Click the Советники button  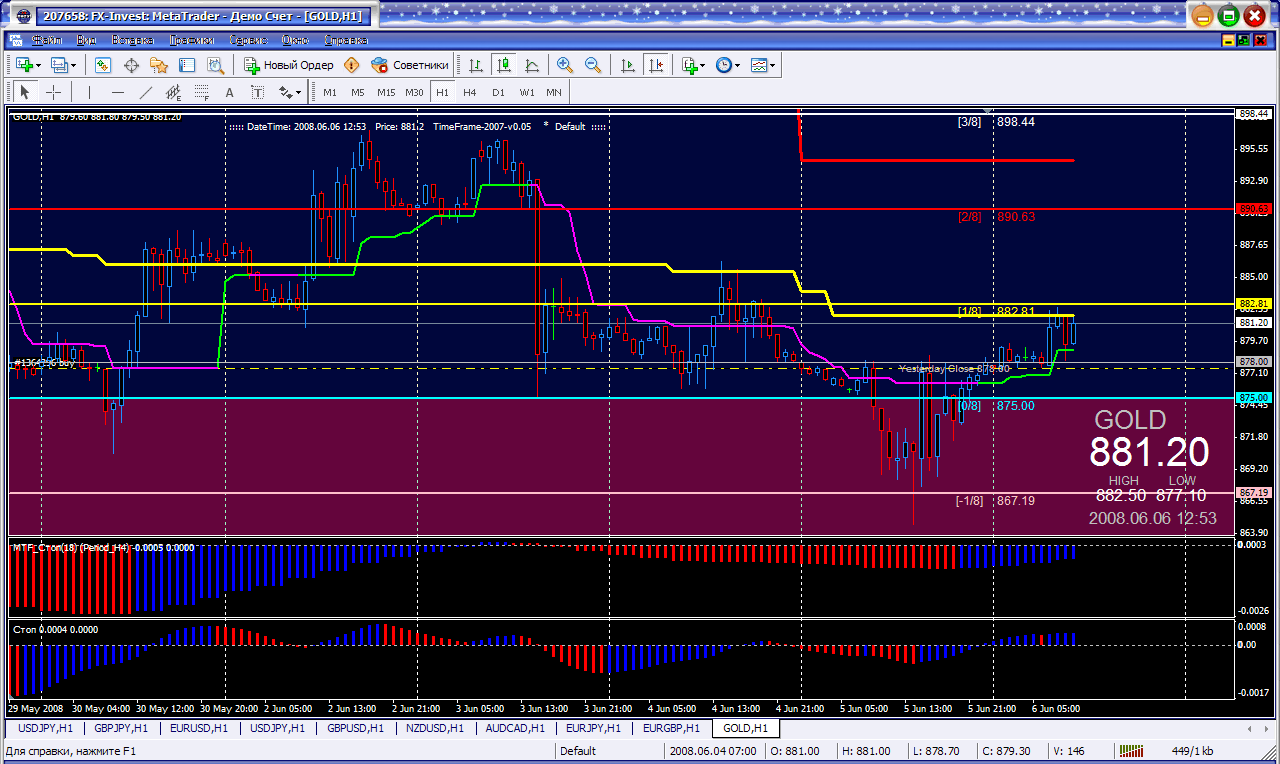pos(409,65)
